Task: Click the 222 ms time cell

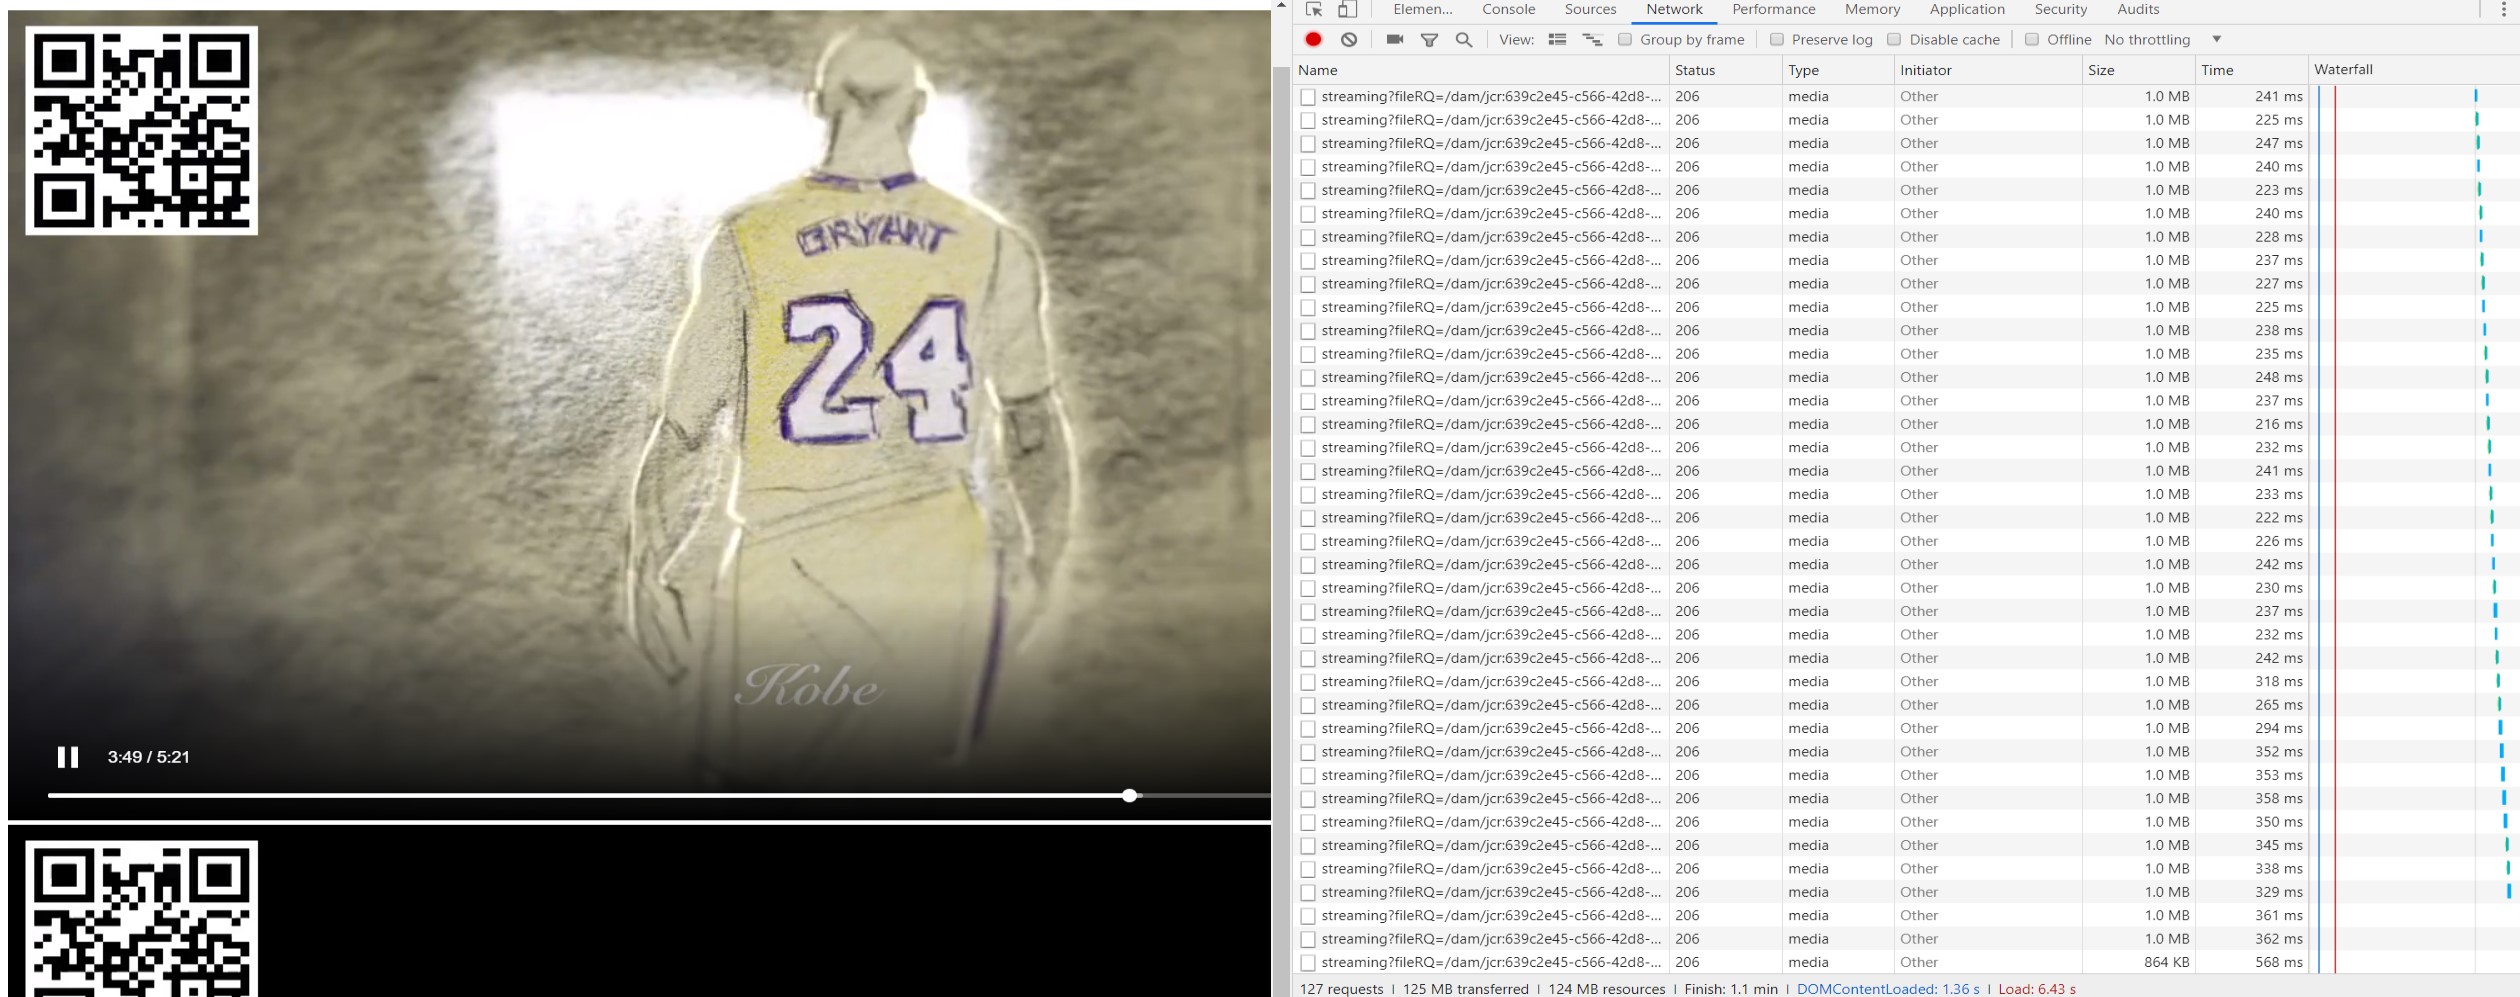Action: coord(2278,518)
